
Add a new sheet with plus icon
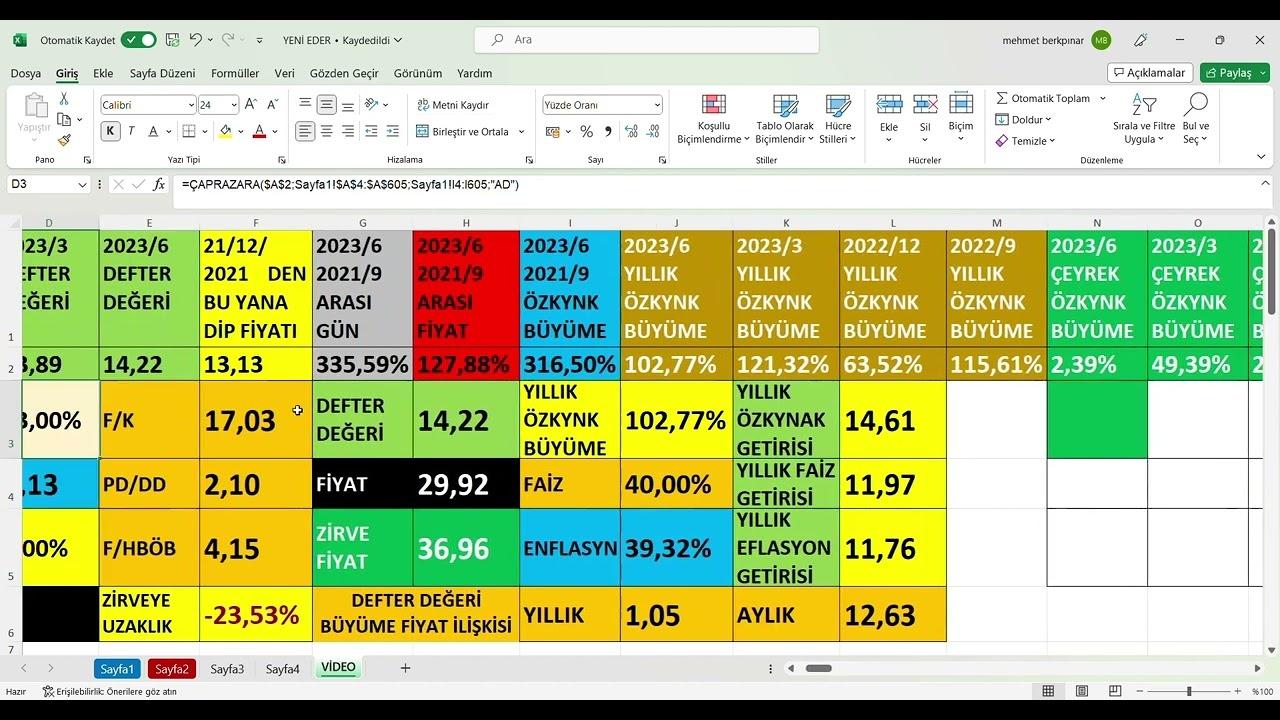(x=405, y=668)
